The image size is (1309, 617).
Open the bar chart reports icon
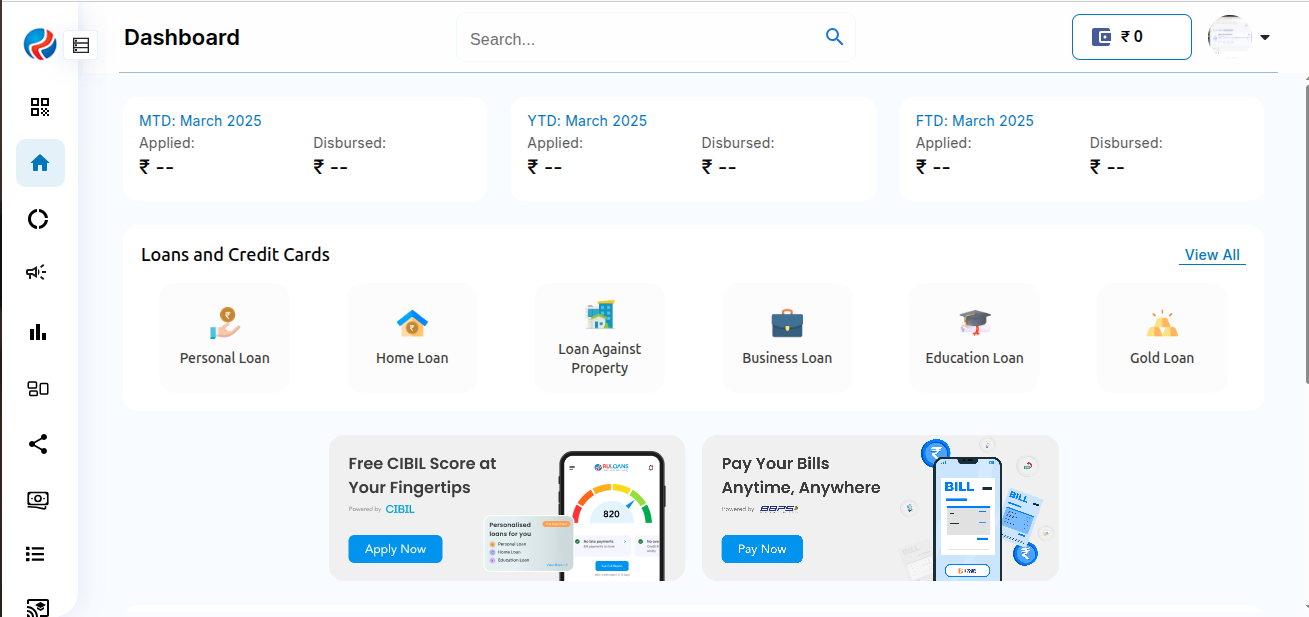click(38, 332)
